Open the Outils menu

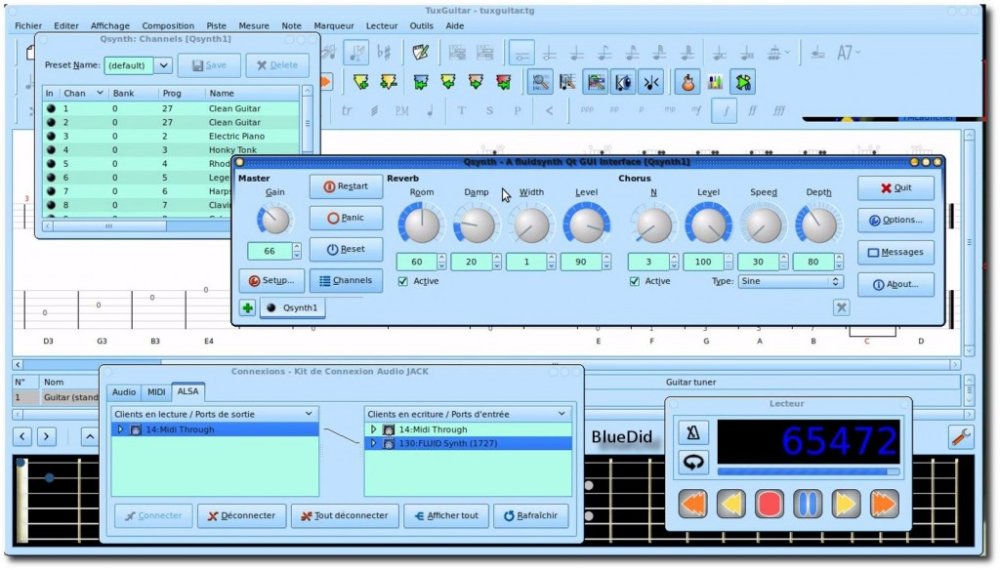click(x=421, y=26)
